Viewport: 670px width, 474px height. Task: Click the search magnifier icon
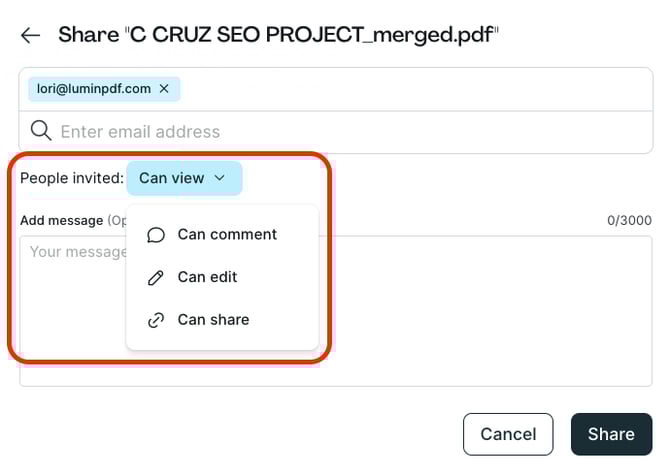point(40,131)
